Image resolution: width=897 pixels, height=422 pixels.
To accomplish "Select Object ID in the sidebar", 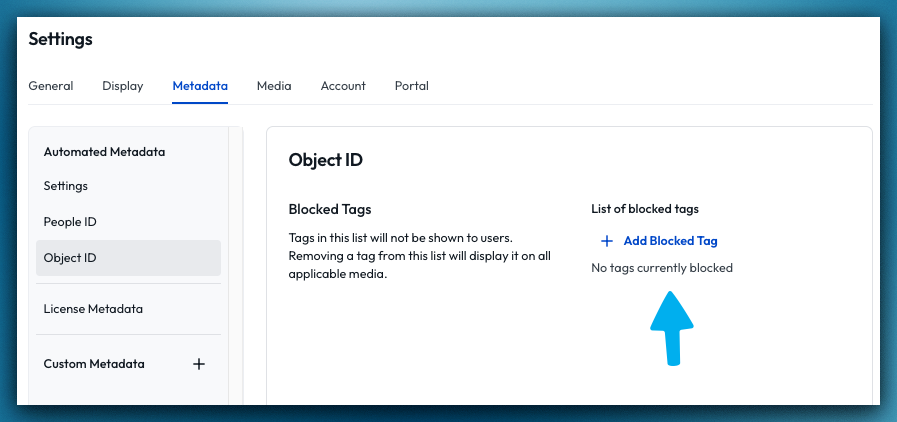I will (x=70, y=258).
